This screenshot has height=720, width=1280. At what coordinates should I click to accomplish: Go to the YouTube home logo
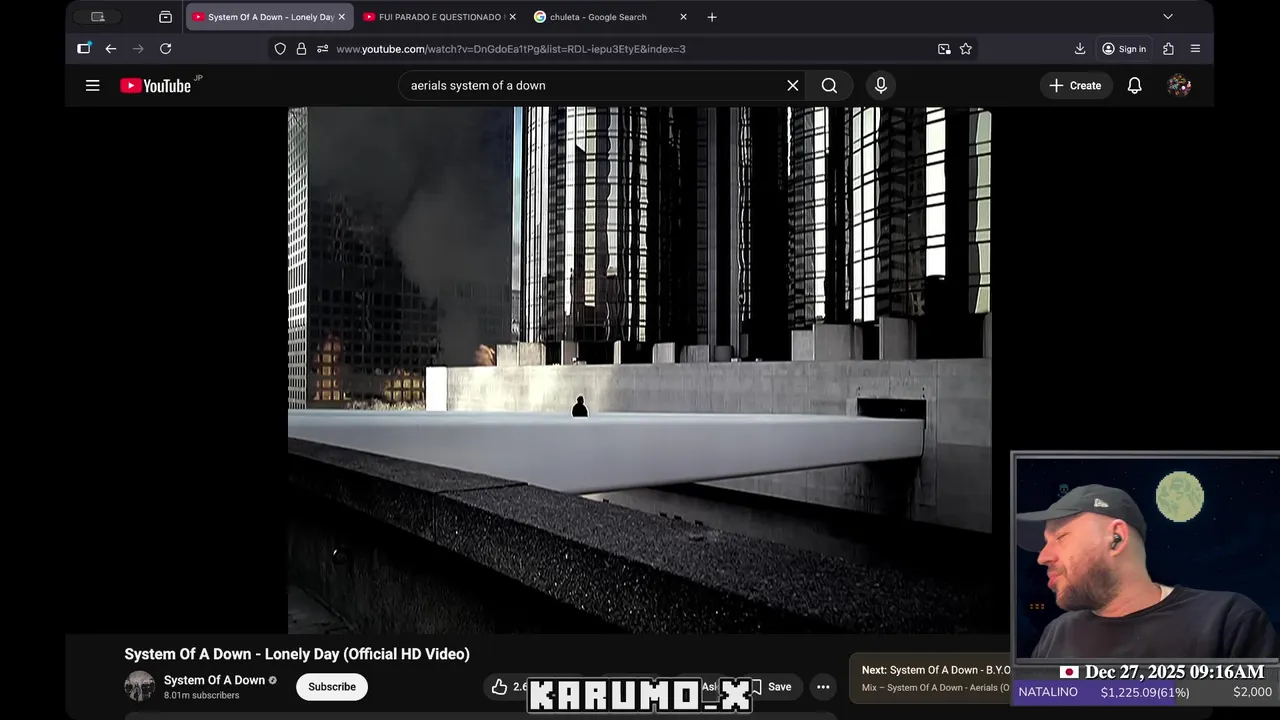pyautogui.click(x=156, y=86)
